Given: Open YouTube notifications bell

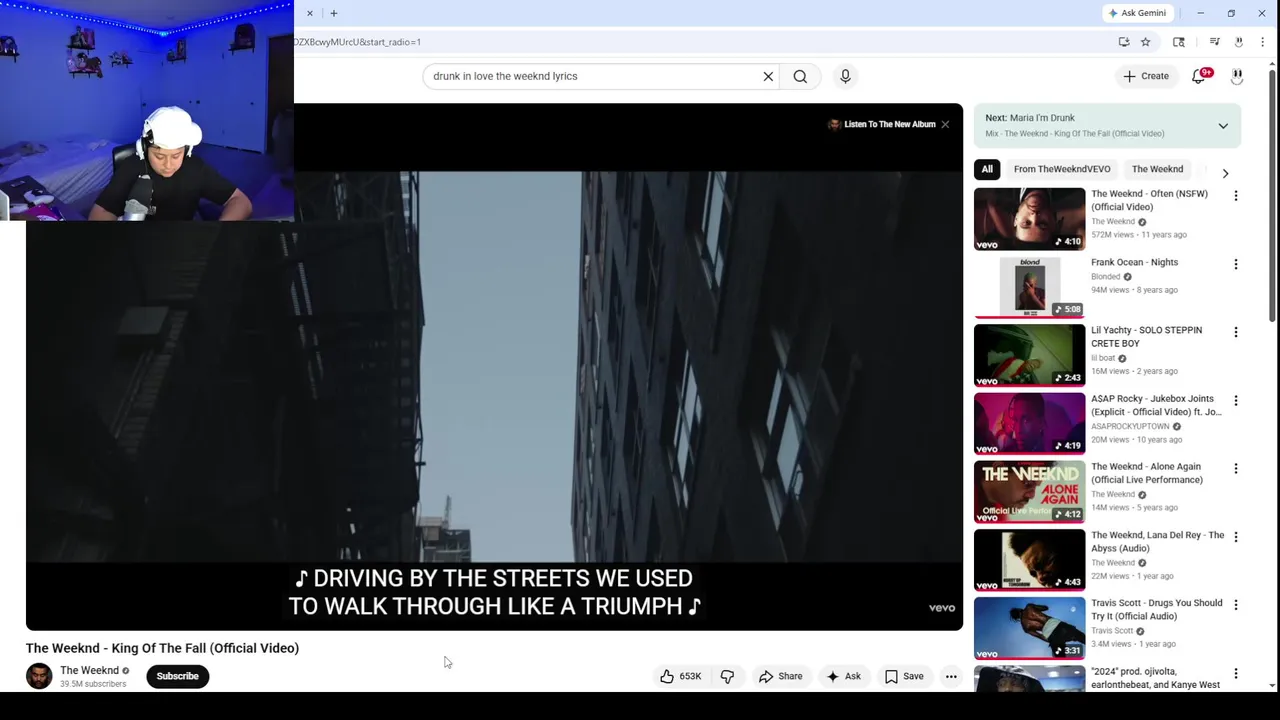Looking at the screenshot, I should pos(1199,76).
